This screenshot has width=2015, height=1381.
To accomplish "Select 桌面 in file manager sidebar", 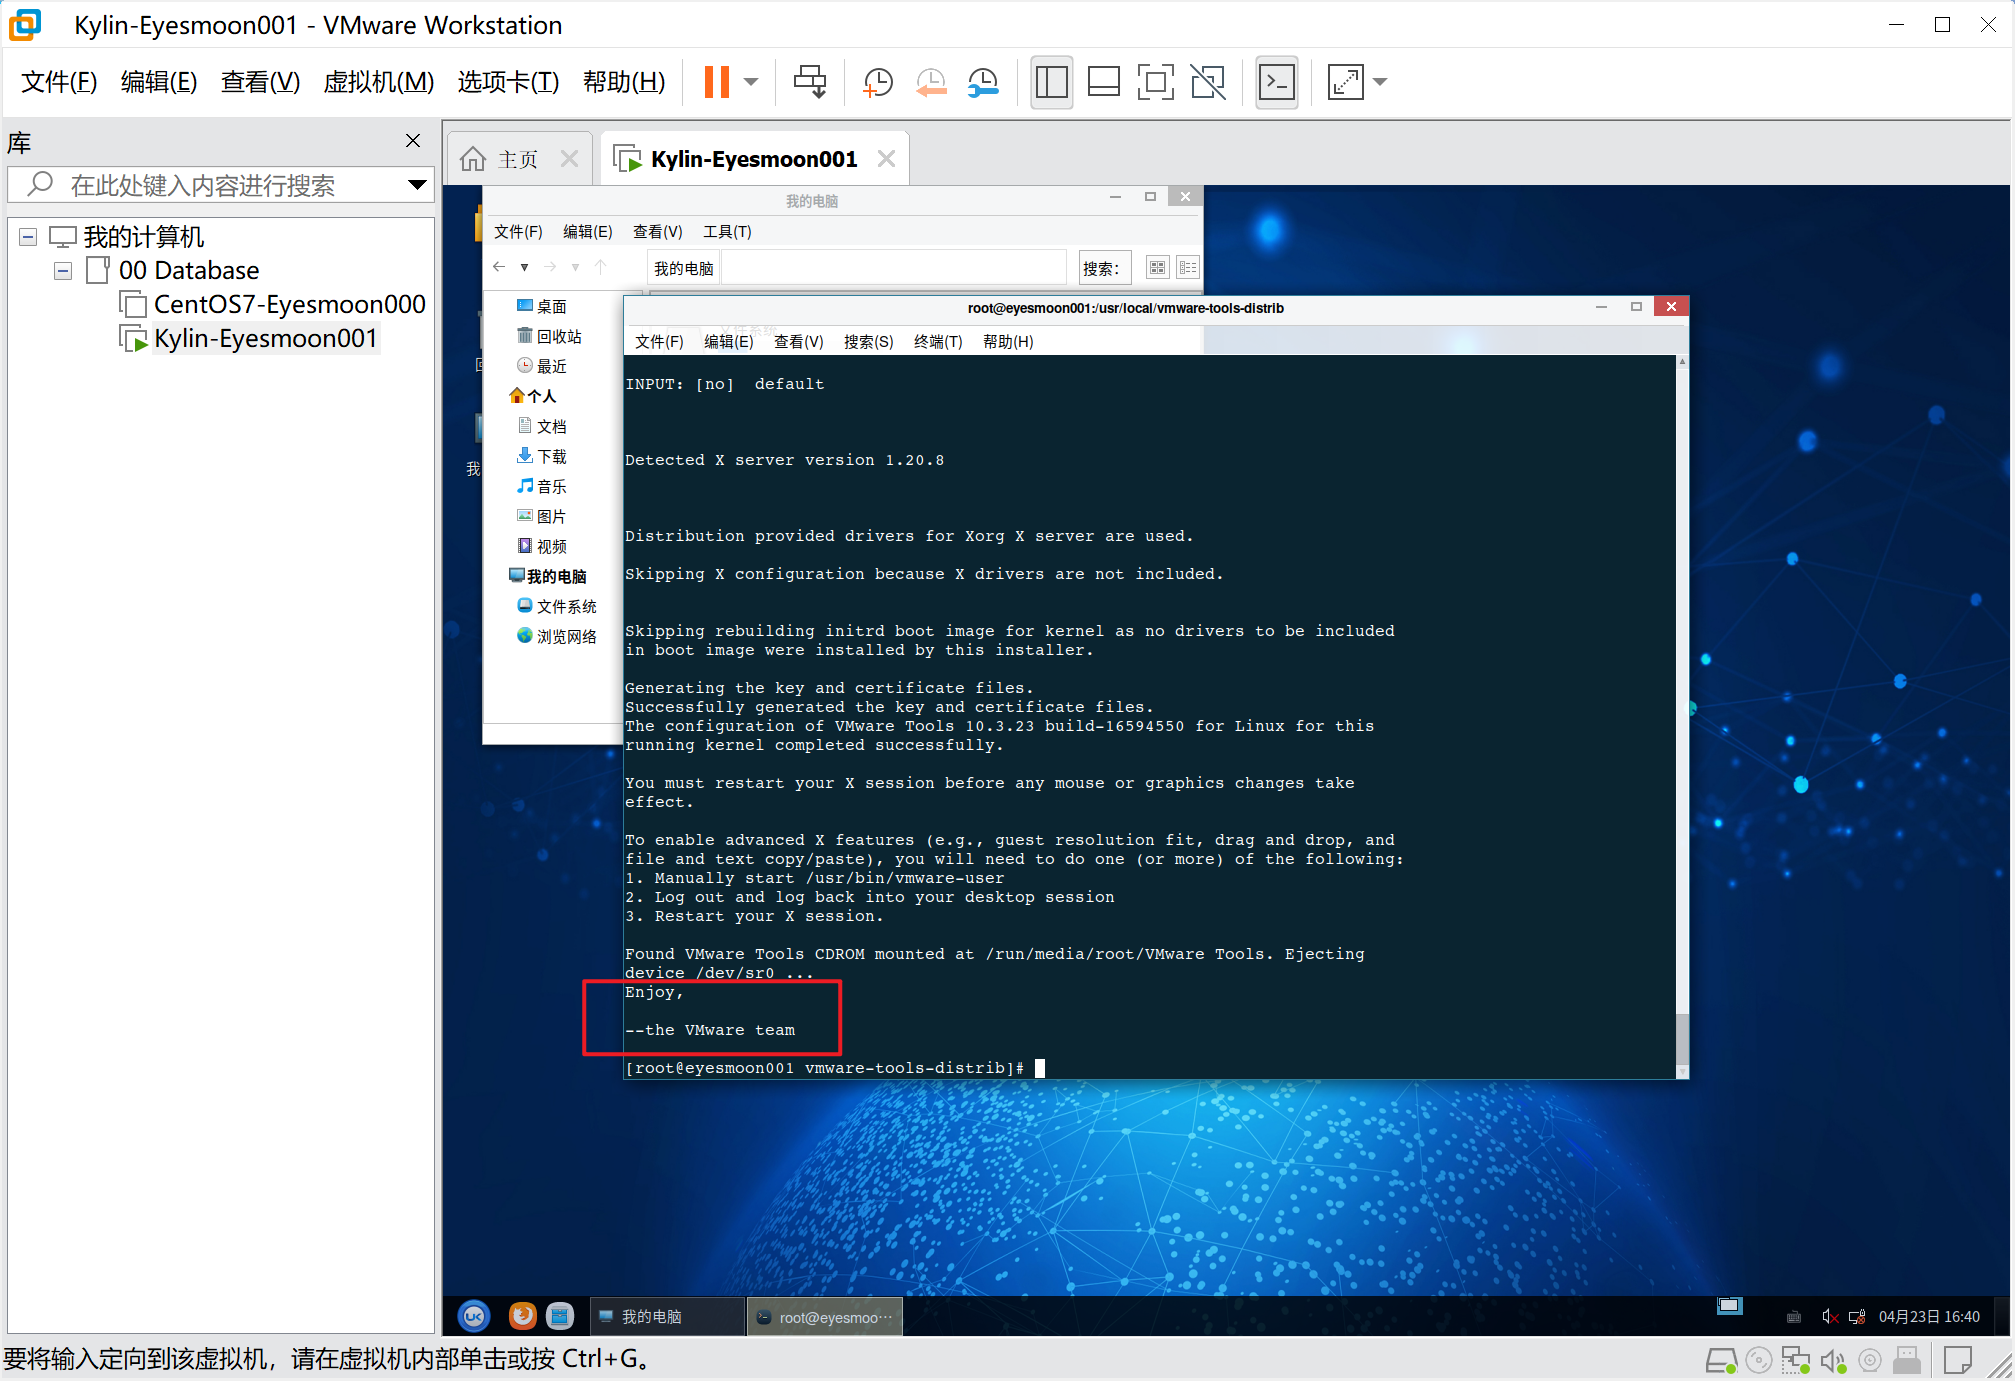I will pos(543,306).
